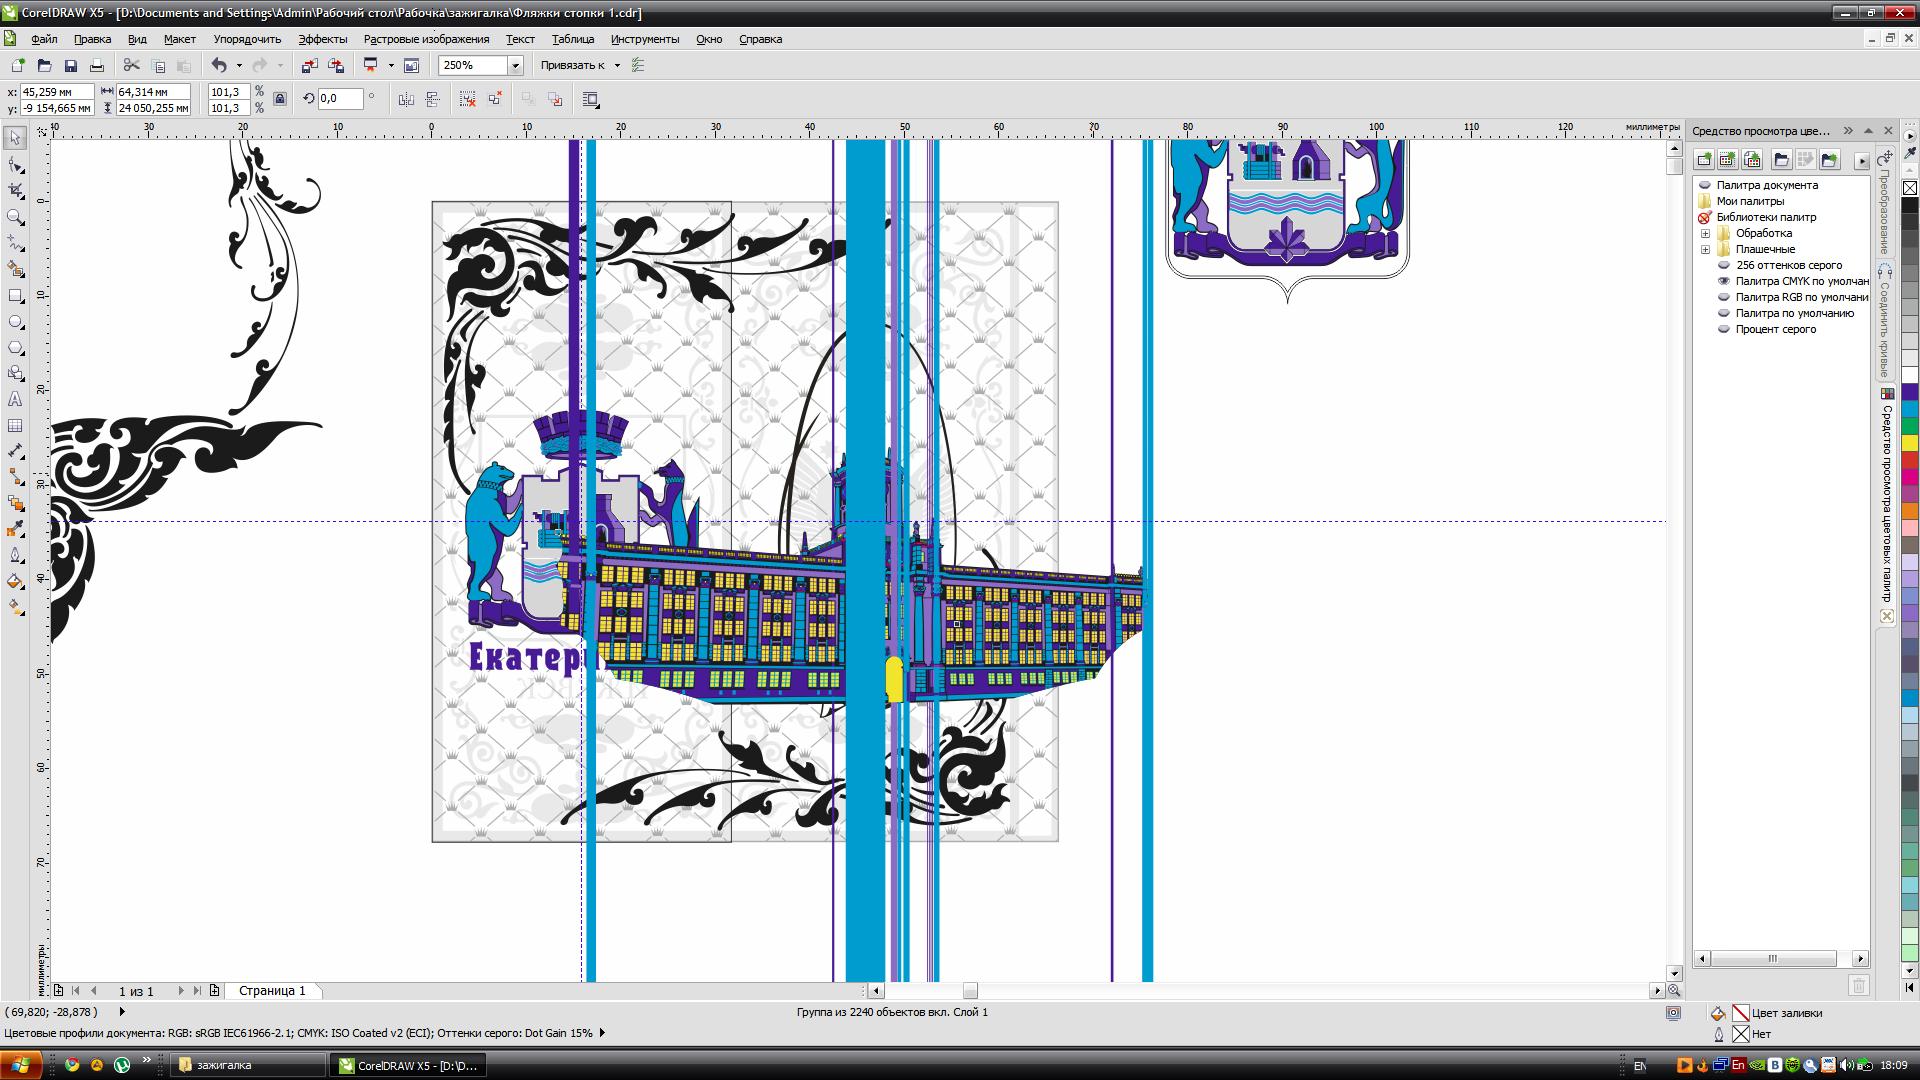
Task: Select the Blend interactive tool
Action: (x=15, y=503)
